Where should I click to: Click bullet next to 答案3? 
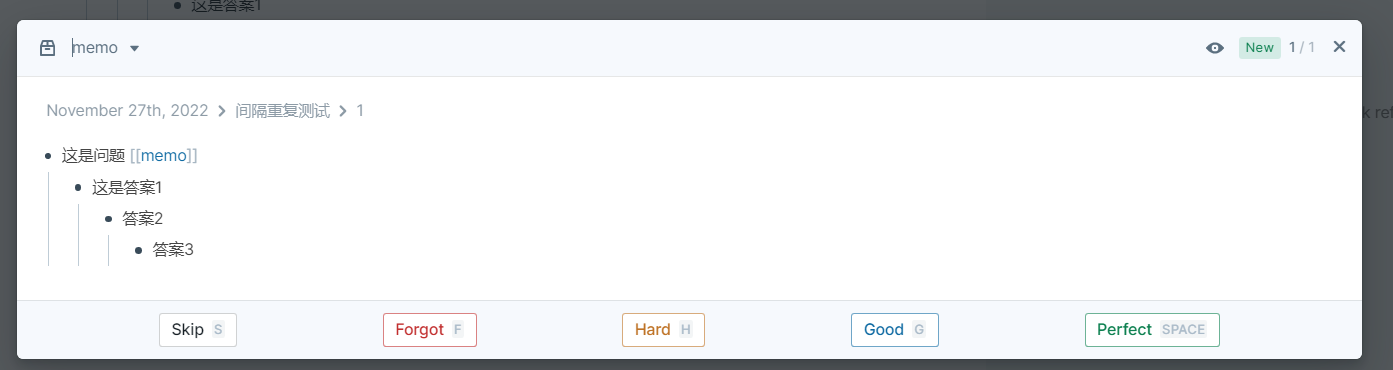pos(138,250)
